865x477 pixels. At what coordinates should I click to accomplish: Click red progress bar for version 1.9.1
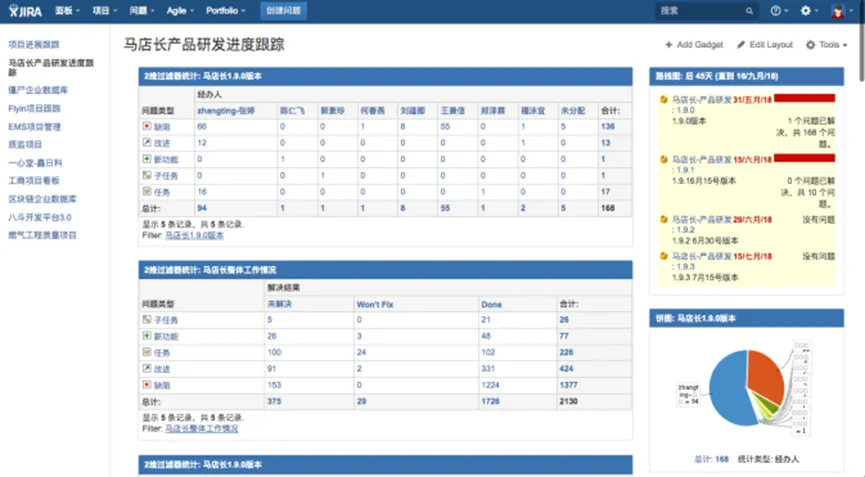coord(804,158)
